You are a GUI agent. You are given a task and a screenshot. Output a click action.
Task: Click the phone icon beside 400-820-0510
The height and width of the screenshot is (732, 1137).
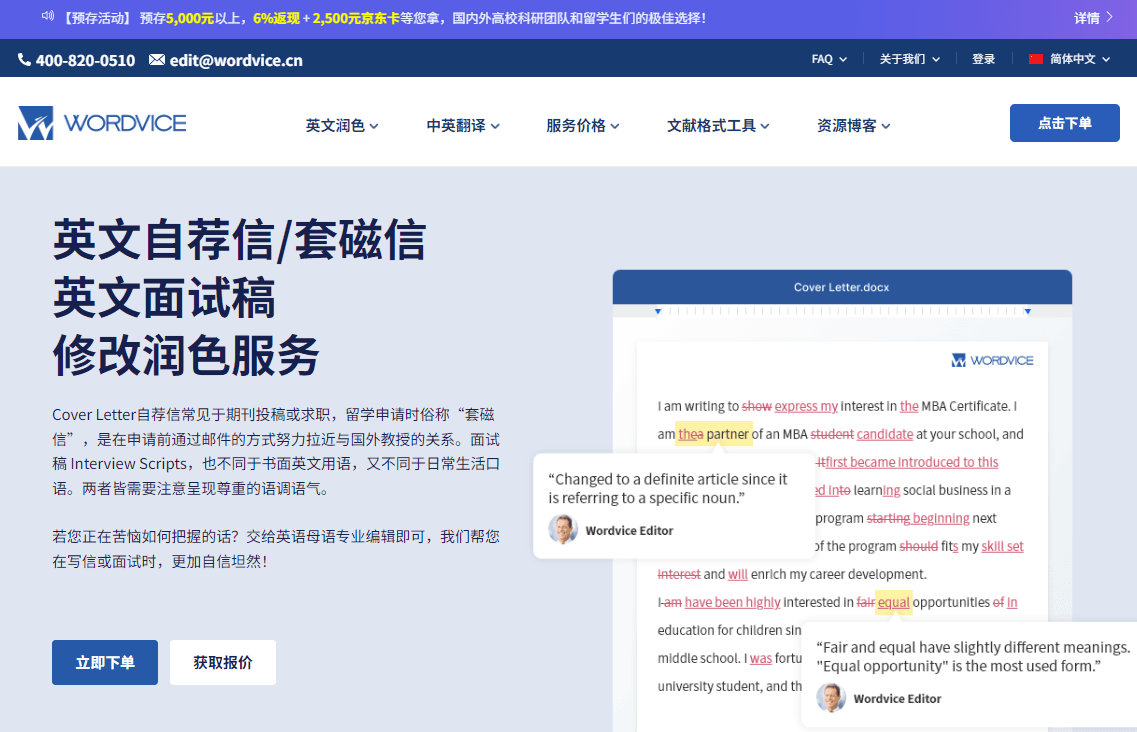pyautogui.click(x=23, y=59)
